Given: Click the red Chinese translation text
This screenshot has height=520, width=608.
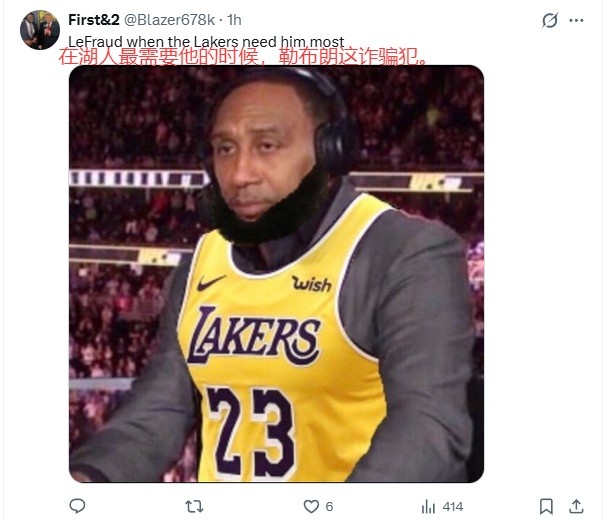Looking at the screenshot, I should tap(243, 57).
